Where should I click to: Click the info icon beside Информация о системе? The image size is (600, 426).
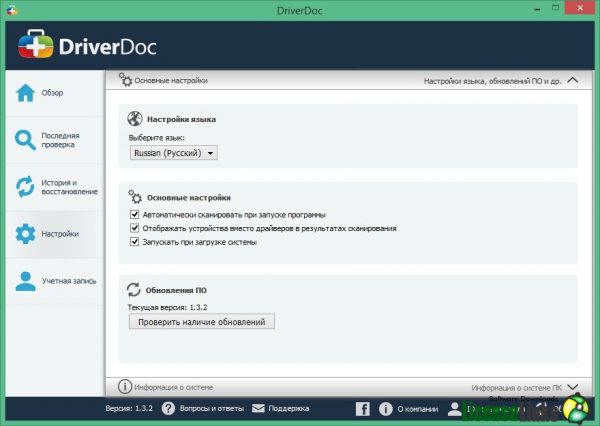125,387
